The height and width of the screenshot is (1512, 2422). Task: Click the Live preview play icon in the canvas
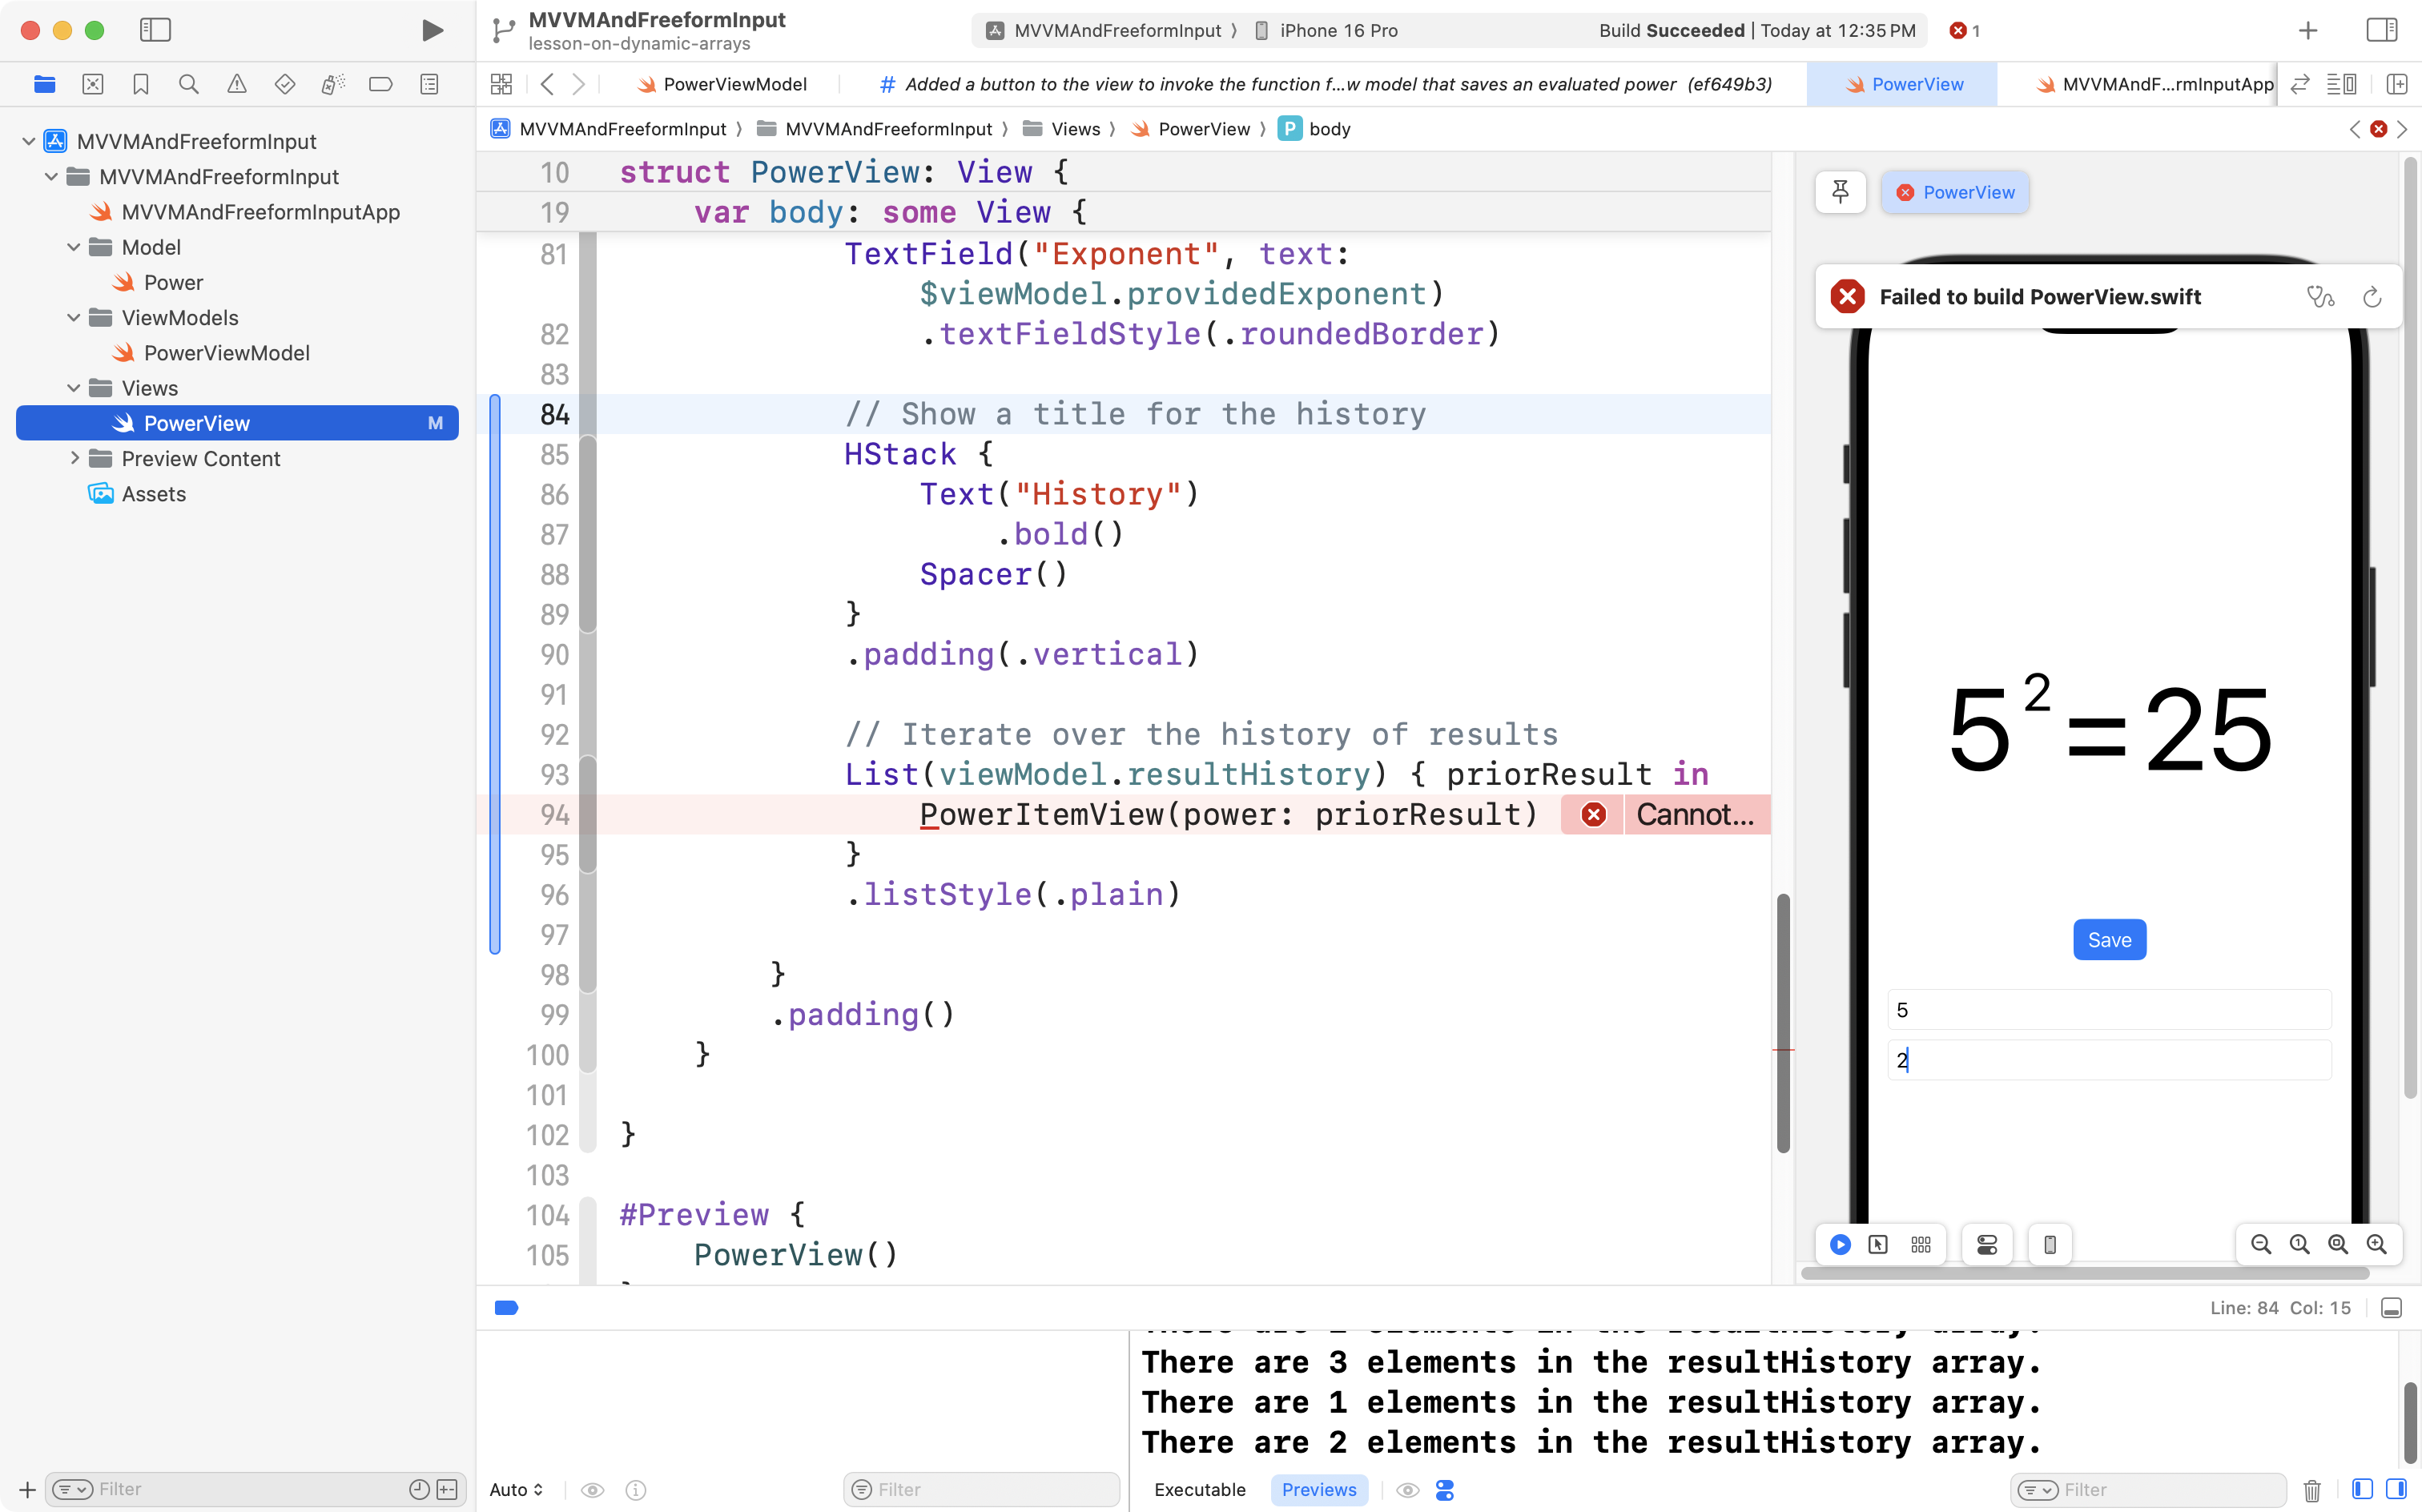pos(1840,1244)
